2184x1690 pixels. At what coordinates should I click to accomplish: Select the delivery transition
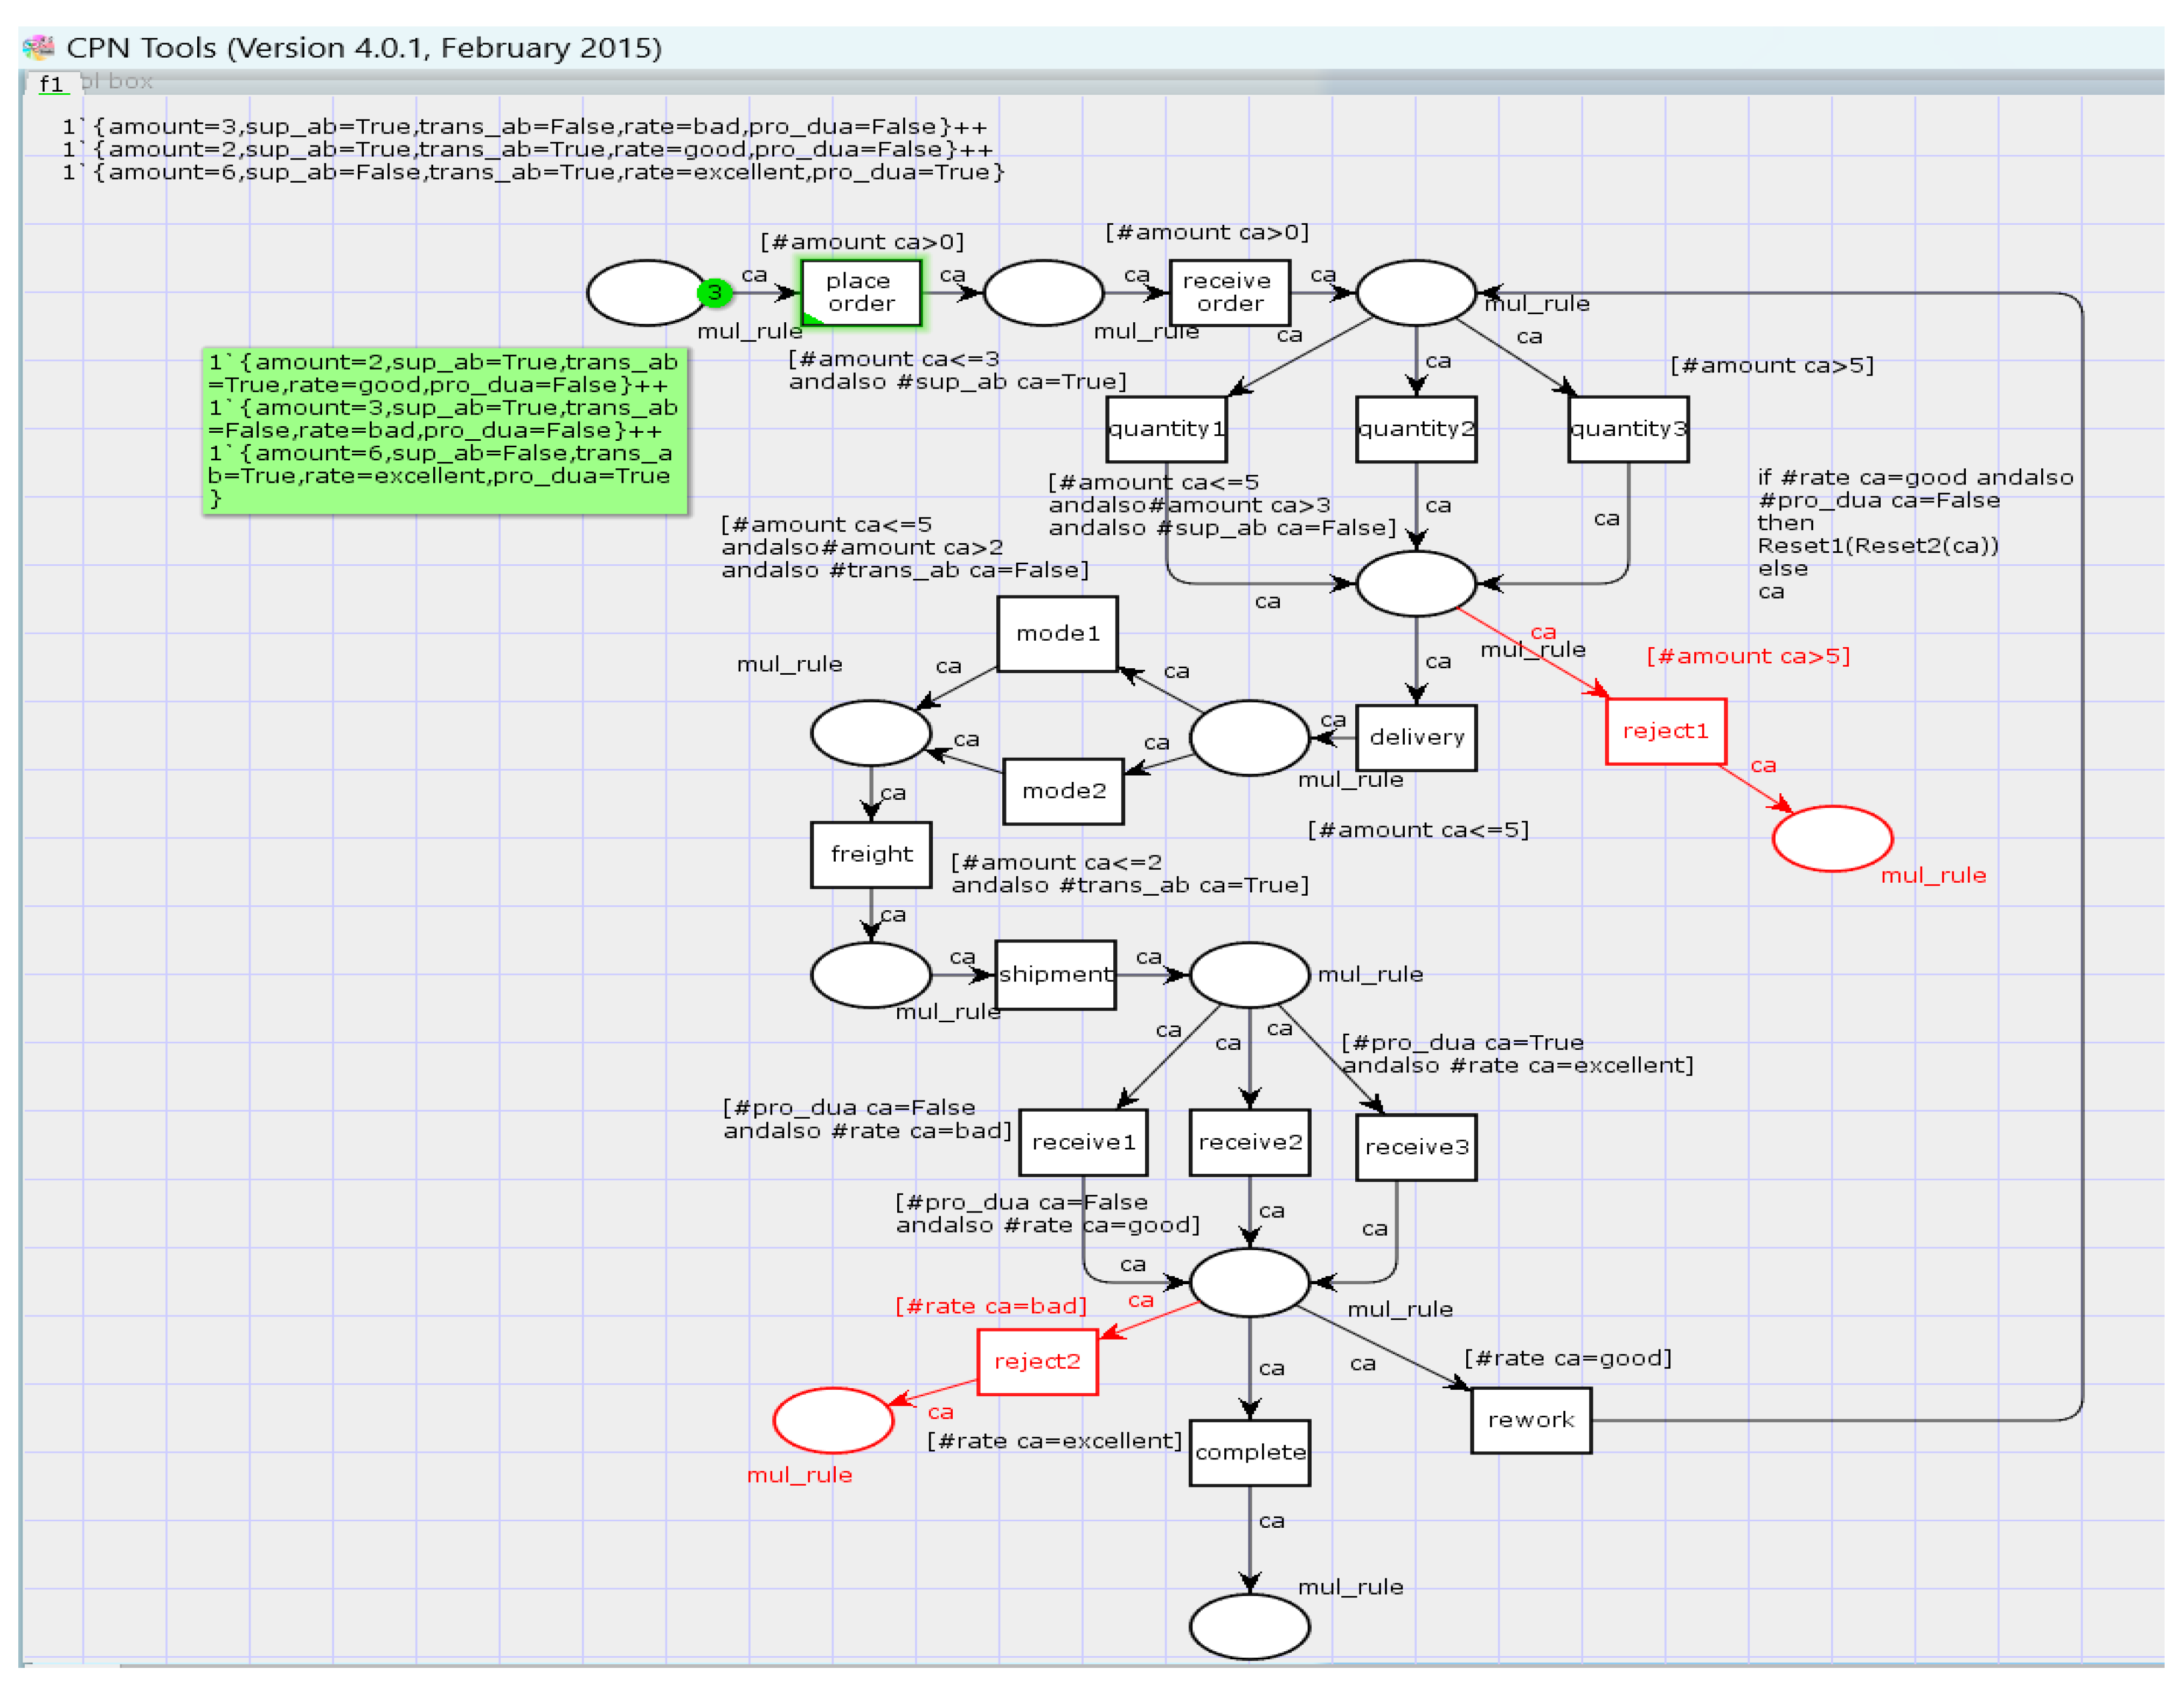[x=1416, y=738]
